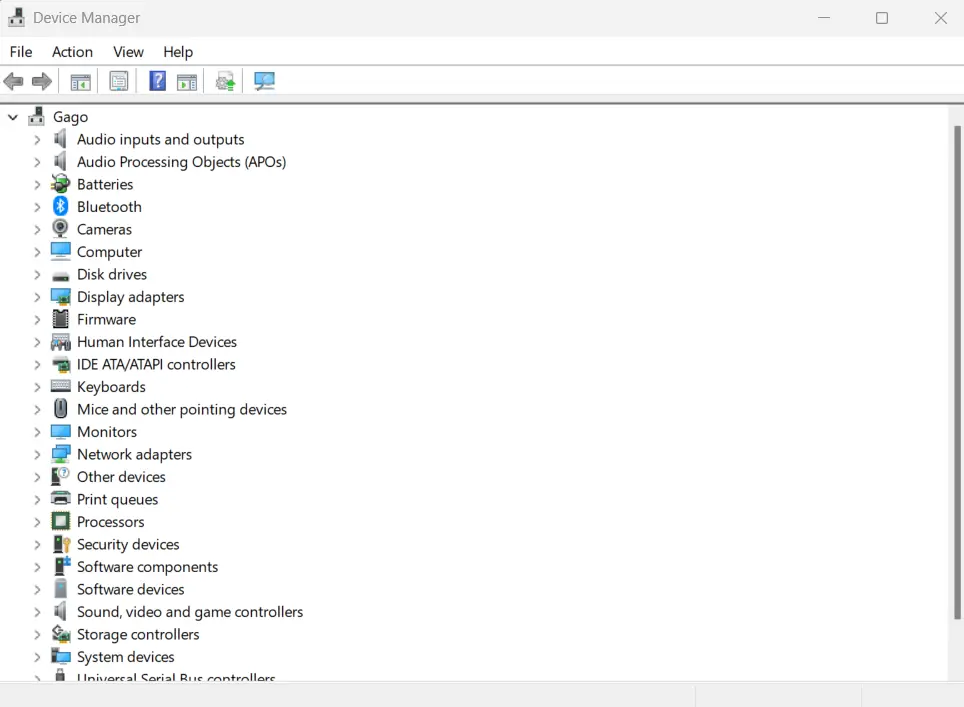Open the View menu
Screen dimensions: 964x707
tap(128, 51)
